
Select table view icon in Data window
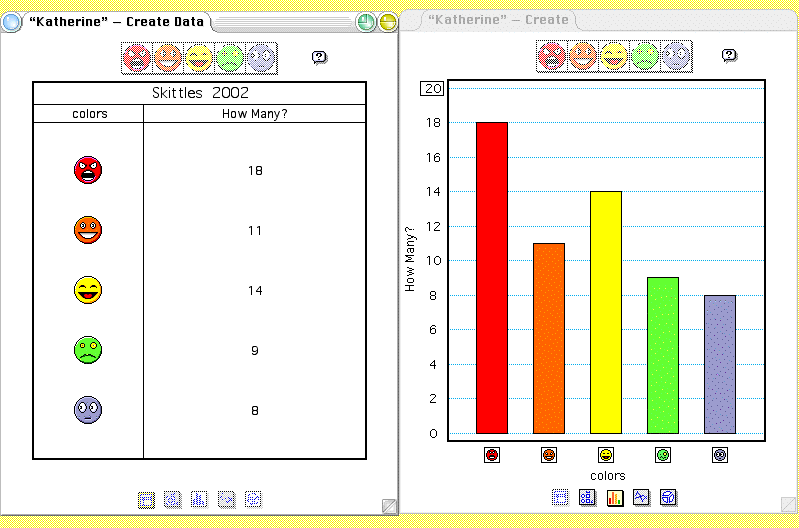[146, 500]
